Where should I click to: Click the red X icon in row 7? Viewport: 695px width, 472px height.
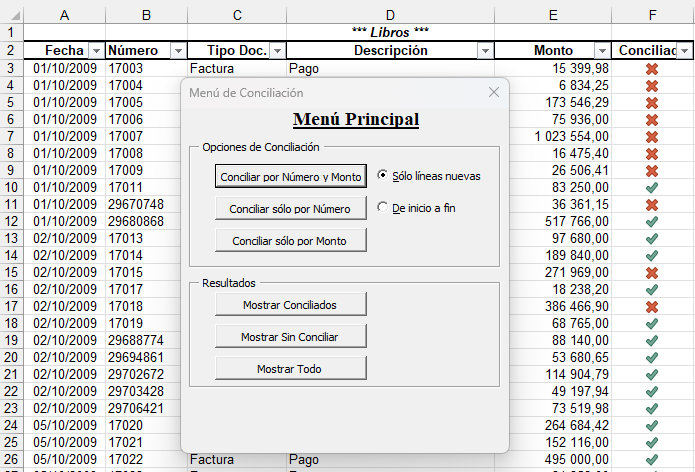click(x=652, y=137)
